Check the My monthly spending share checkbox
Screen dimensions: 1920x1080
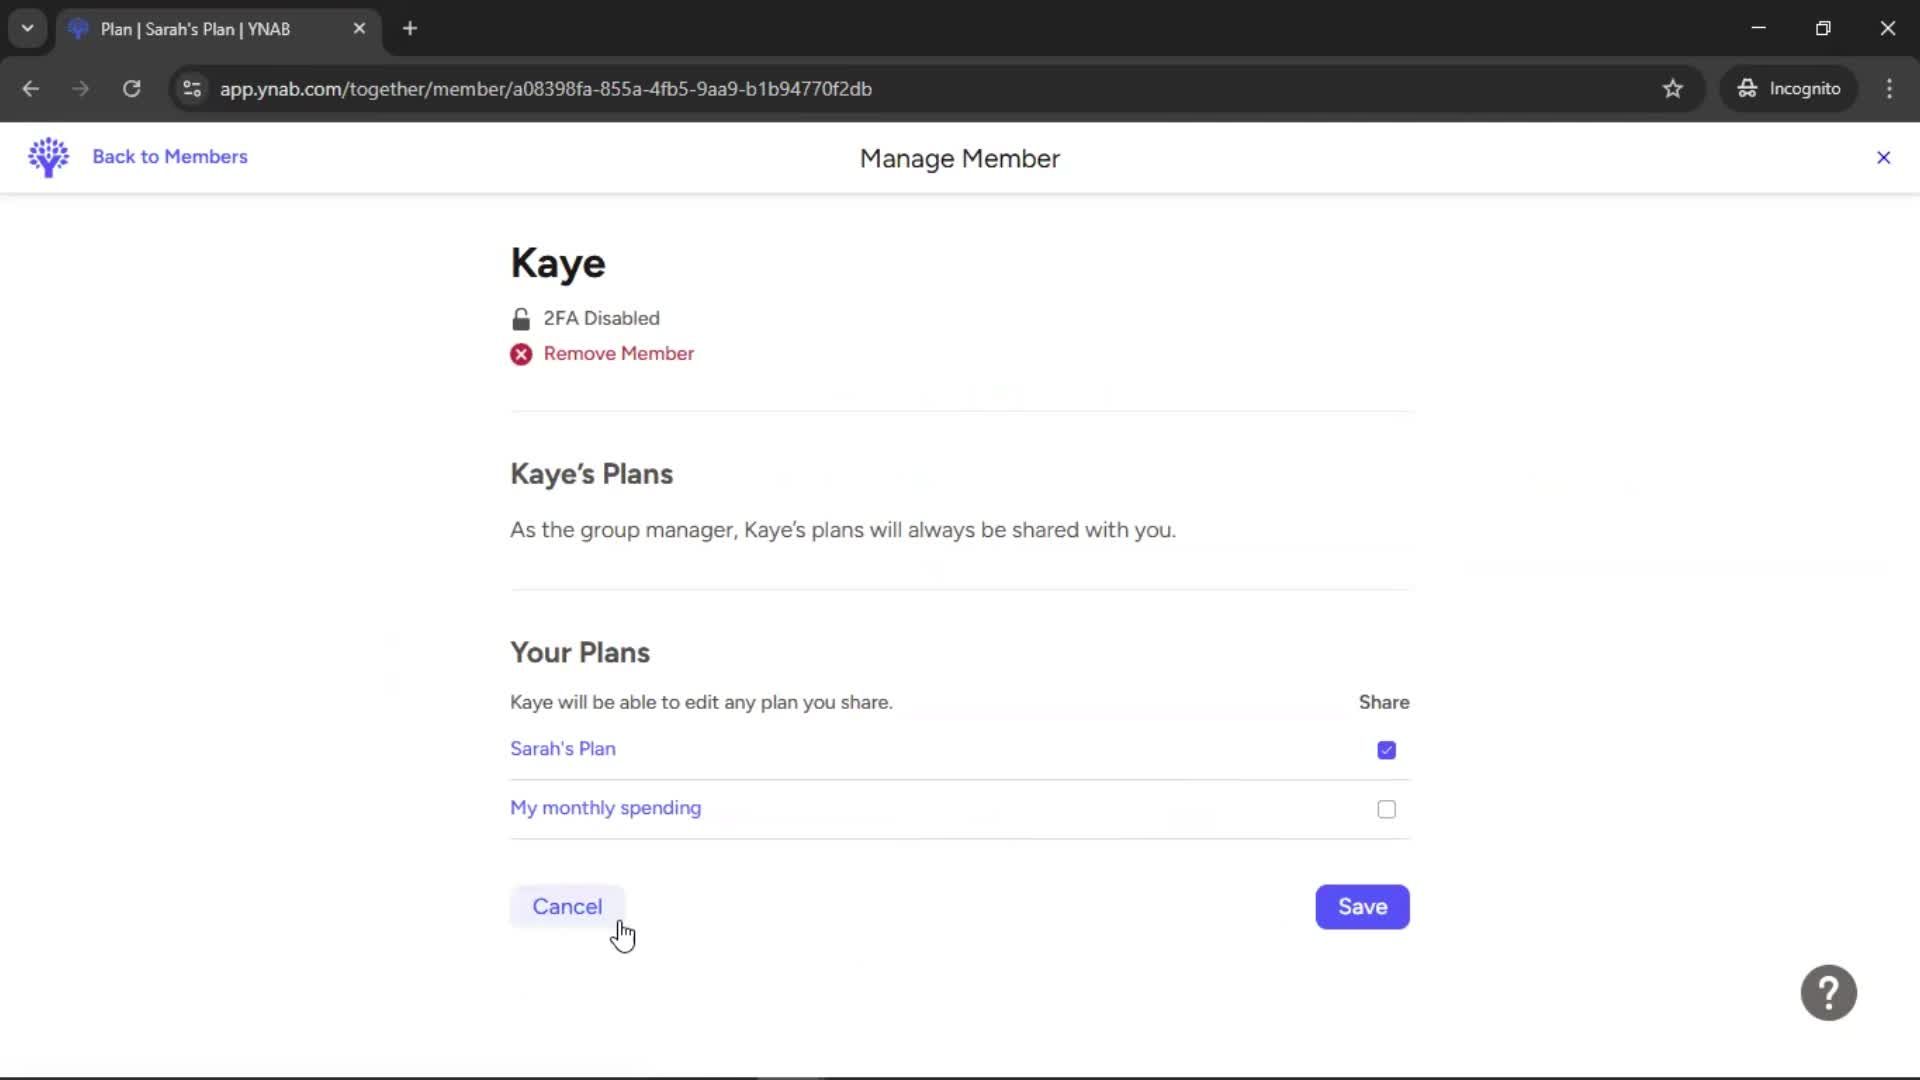(1386, 809)
